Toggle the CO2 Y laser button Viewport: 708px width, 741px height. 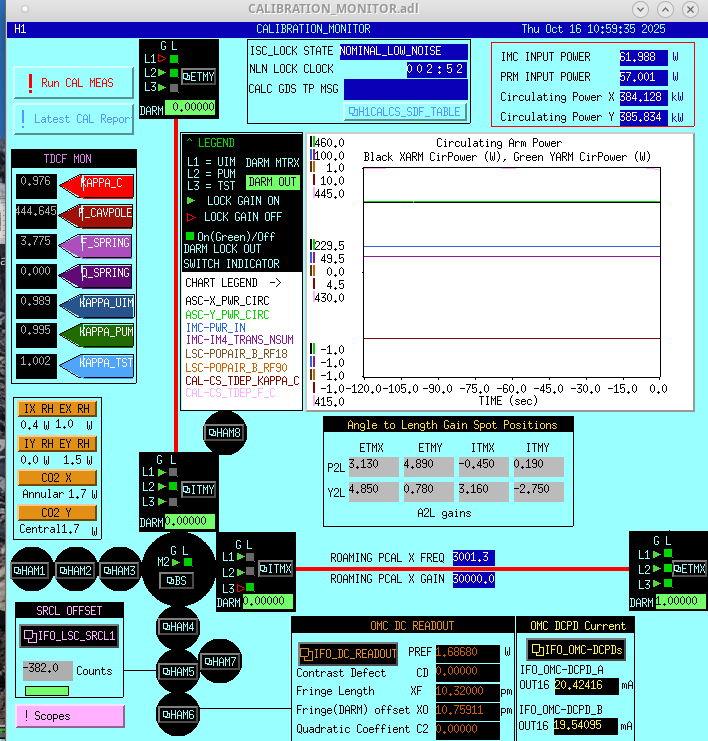57,513
